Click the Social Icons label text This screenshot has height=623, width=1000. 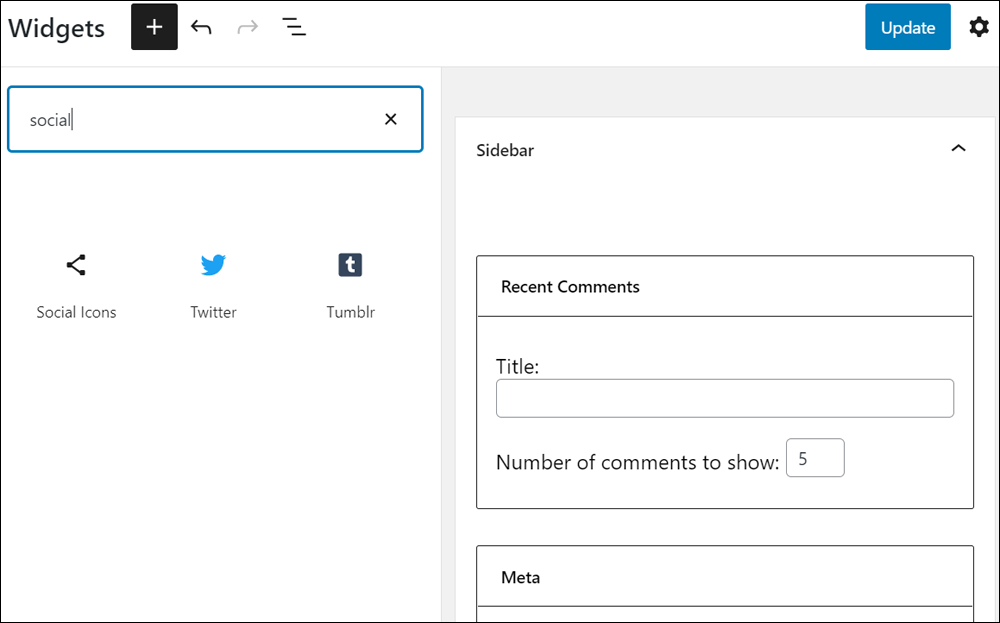[76, 312]
